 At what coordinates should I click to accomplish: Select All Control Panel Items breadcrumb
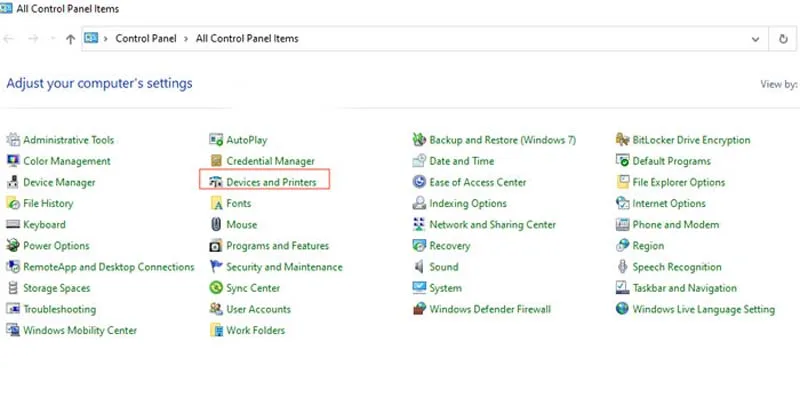pos(247,38)
